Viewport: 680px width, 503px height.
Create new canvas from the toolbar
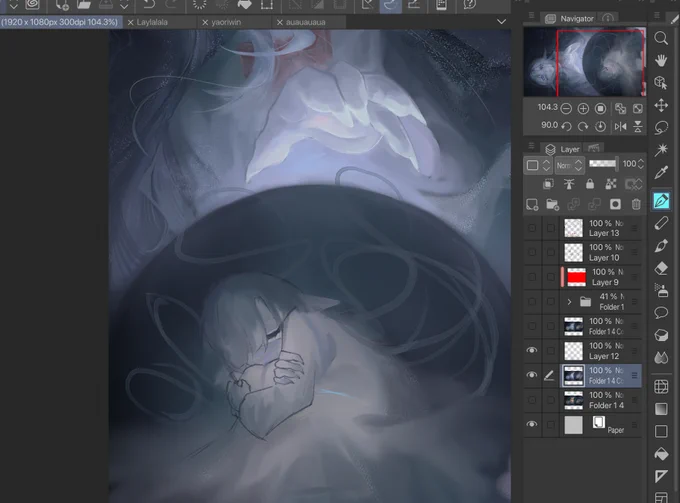point(62,4)
